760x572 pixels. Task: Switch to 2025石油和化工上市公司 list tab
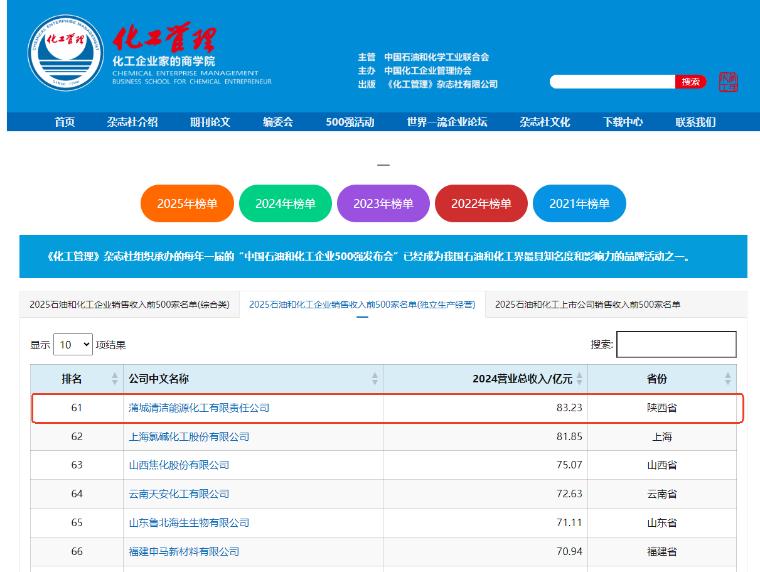pyautogui.click(x=587, y=304)
